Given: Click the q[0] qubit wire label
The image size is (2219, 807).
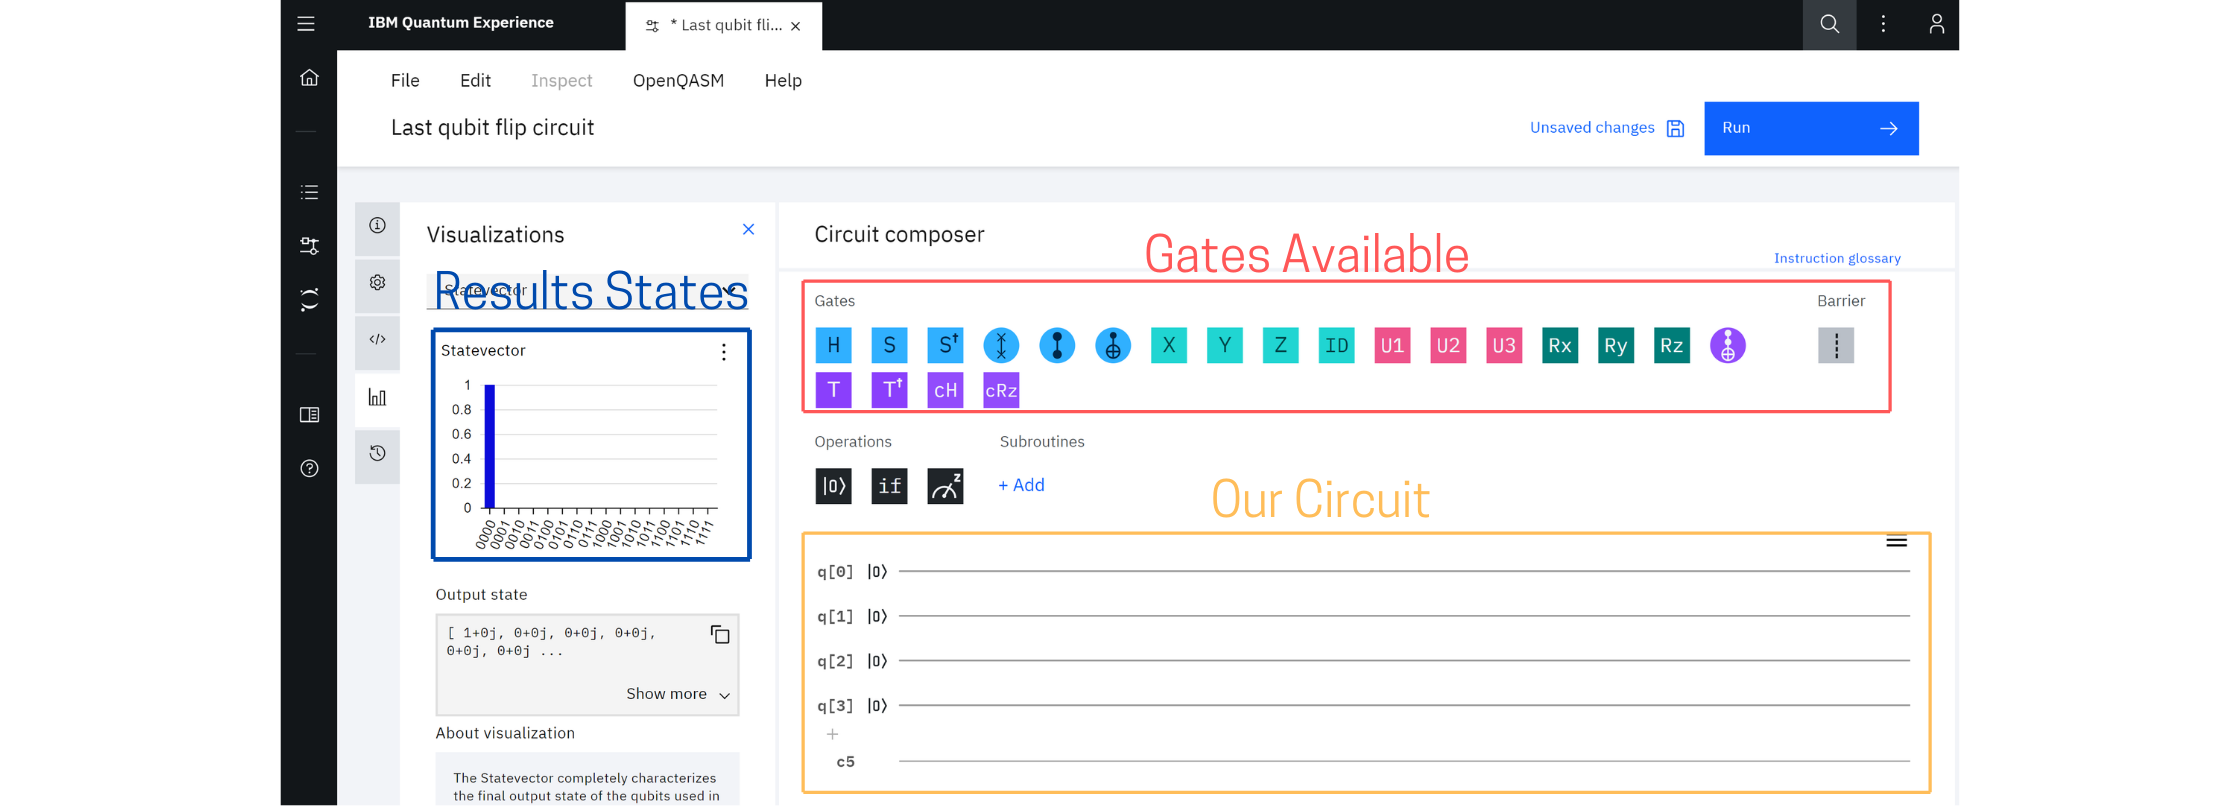Looking at the screenshot, I should (835, 572).
